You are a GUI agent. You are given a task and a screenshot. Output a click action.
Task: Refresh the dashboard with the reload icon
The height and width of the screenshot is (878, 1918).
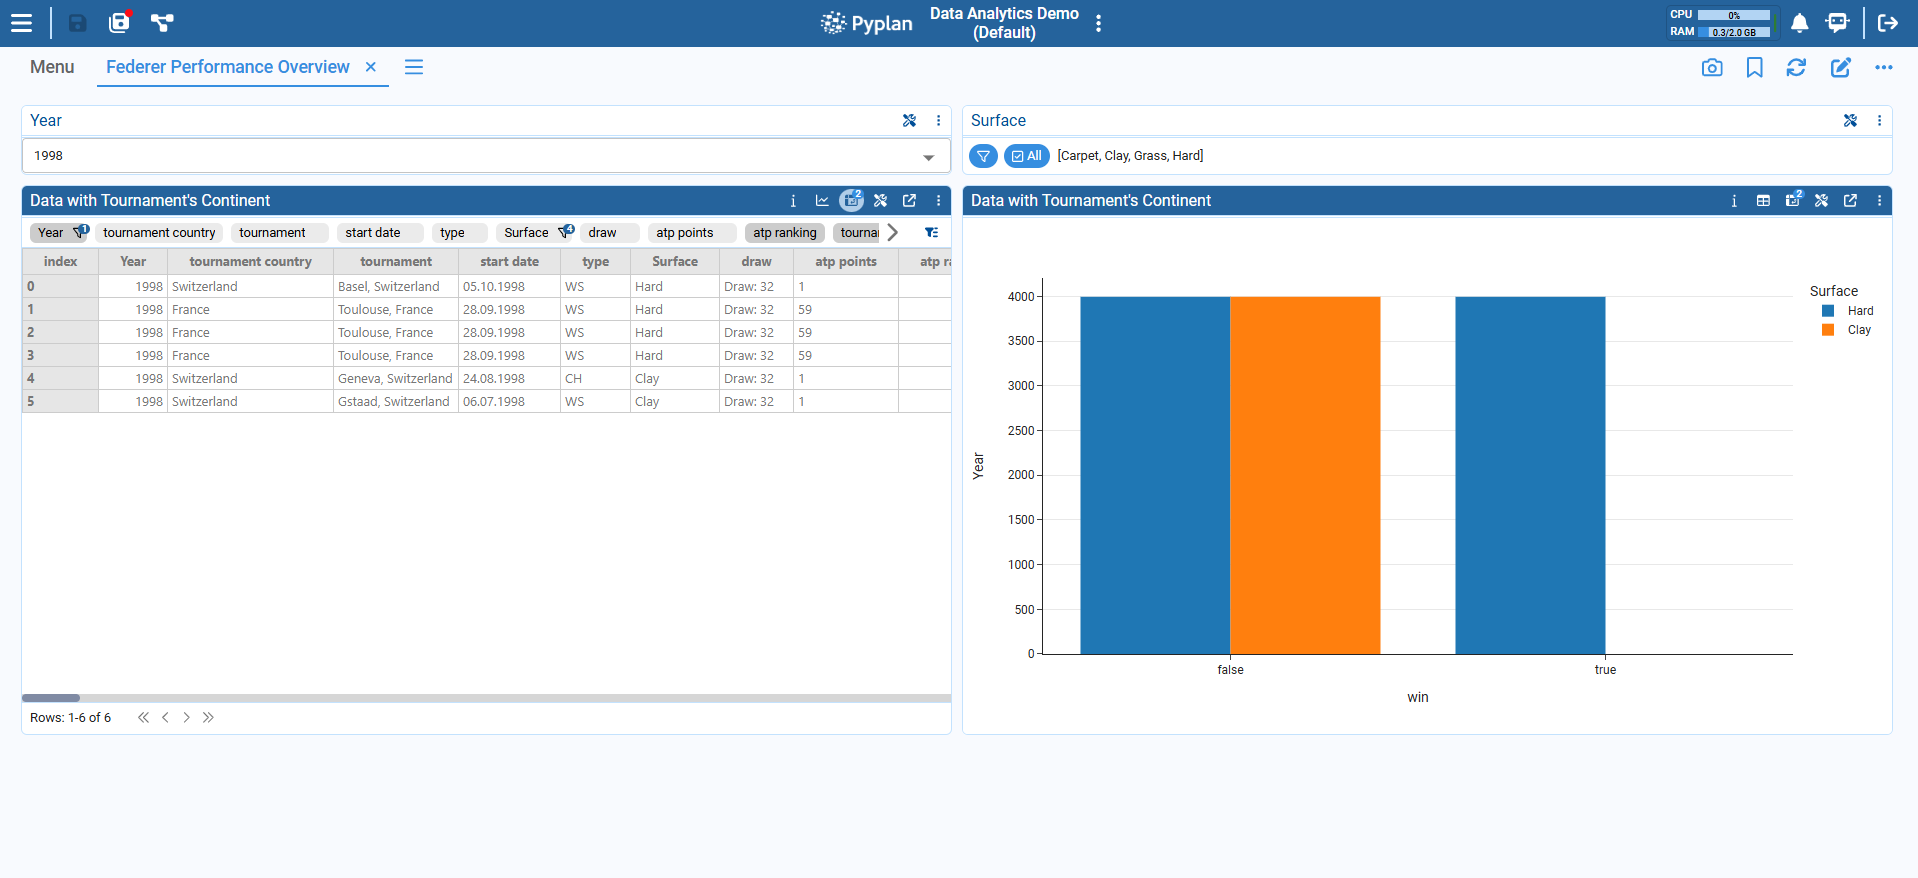tap(1796, 67)
